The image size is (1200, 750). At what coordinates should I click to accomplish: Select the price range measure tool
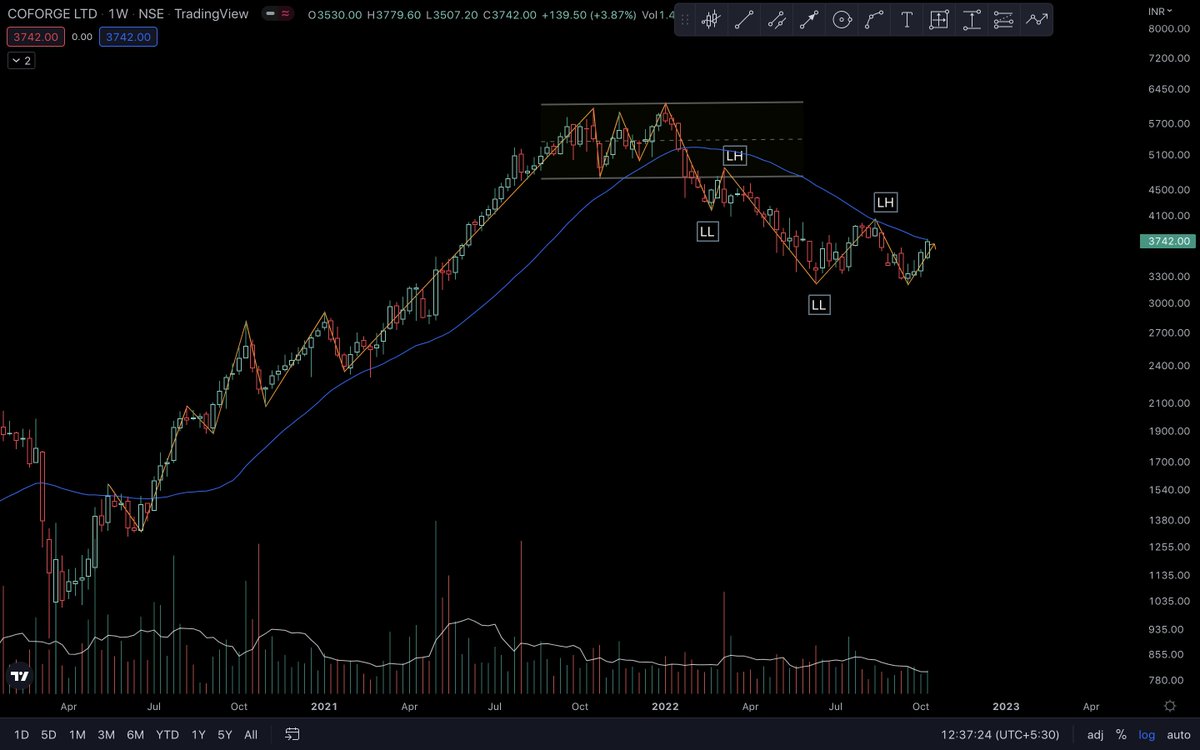pyautogui.click(x=971, y=19)
